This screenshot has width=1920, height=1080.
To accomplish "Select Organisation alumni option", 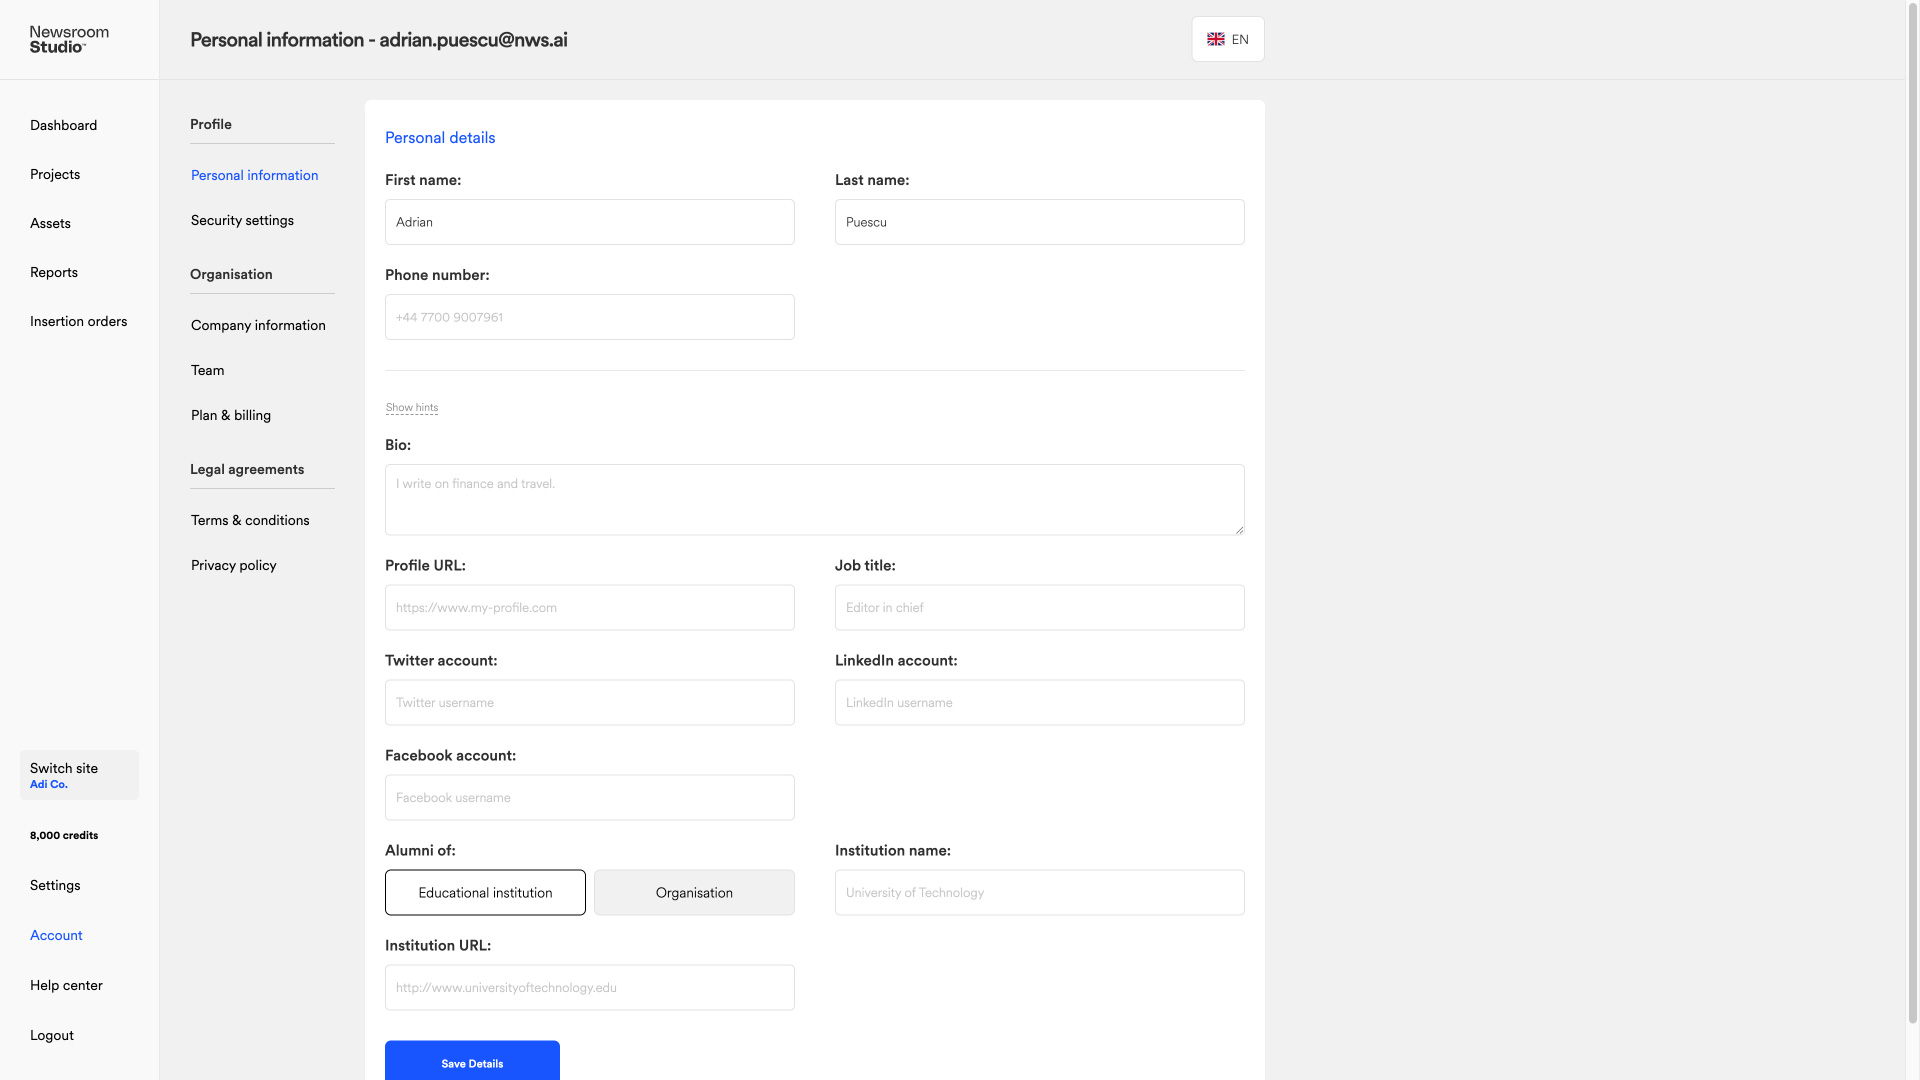I will coord(694,892).
